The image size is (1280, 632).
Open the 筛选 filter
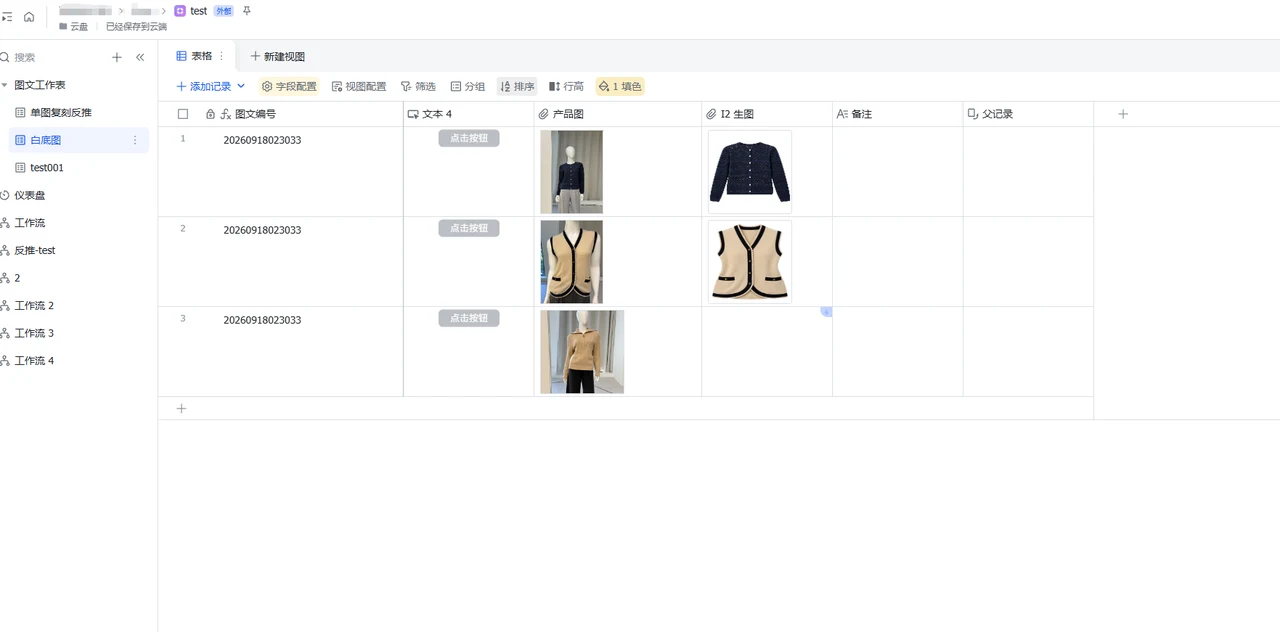tap(418, 87)
